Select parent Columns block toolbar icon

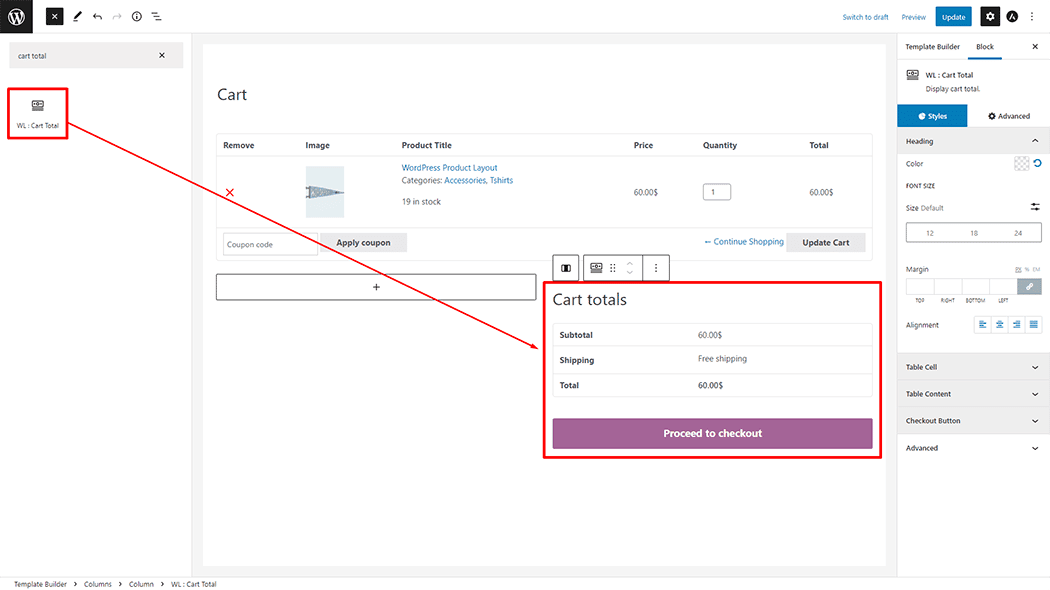566,268
